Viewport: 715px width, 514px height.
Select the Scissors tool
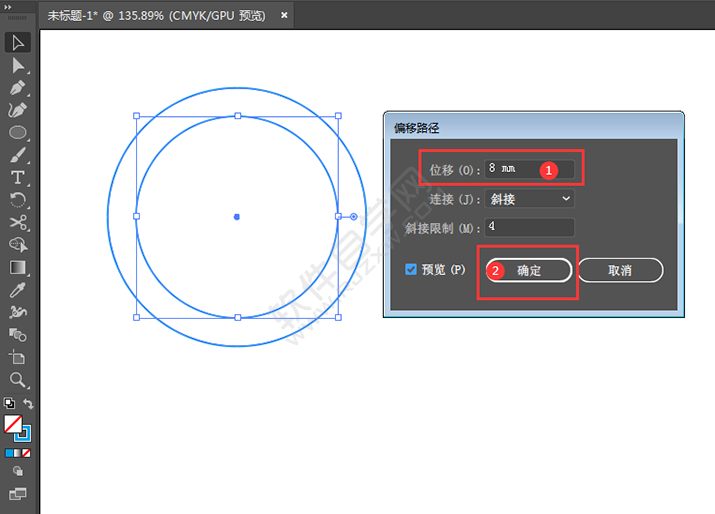click(x=18, y=223)
